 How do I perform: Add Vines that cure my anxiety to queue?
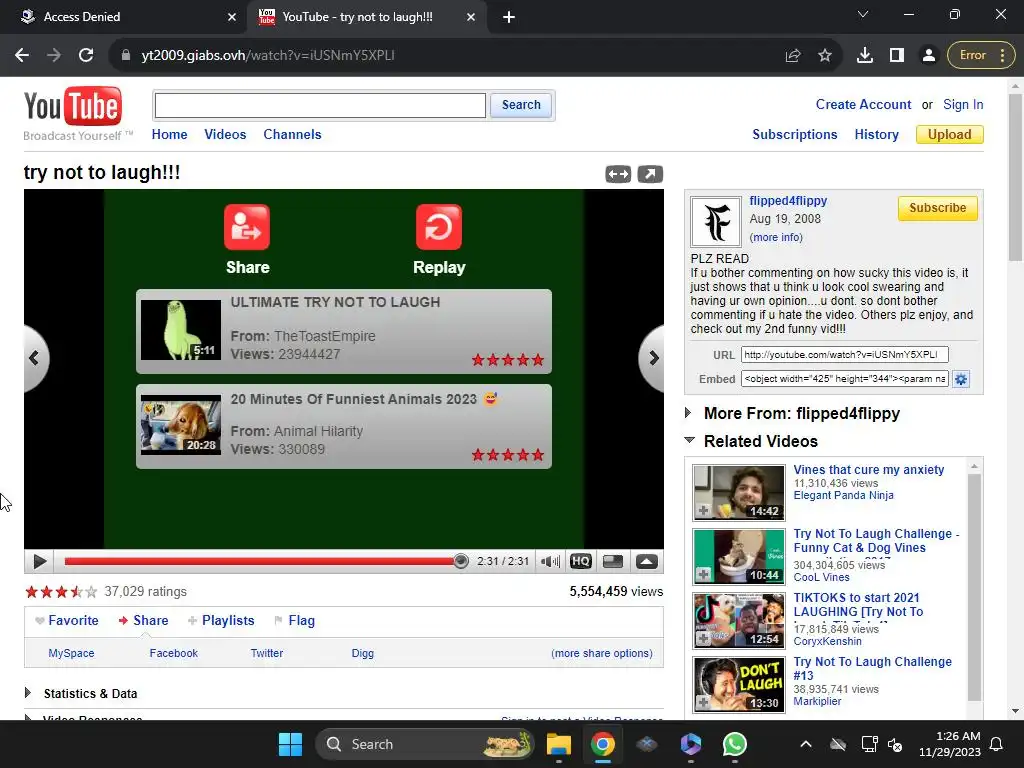coord(703,511)
